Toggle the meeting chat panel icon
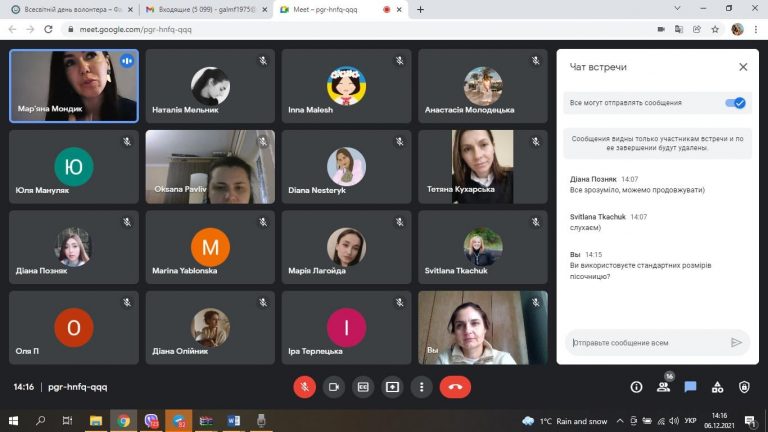The height and width of the screenshot is (432, 768). tap(690, 387)
